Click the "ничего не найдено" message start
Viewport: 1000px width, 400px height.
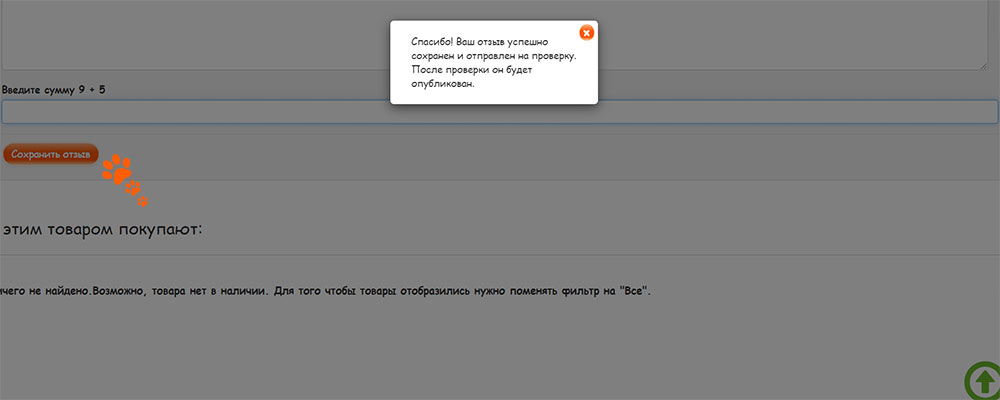click(40, 290)
